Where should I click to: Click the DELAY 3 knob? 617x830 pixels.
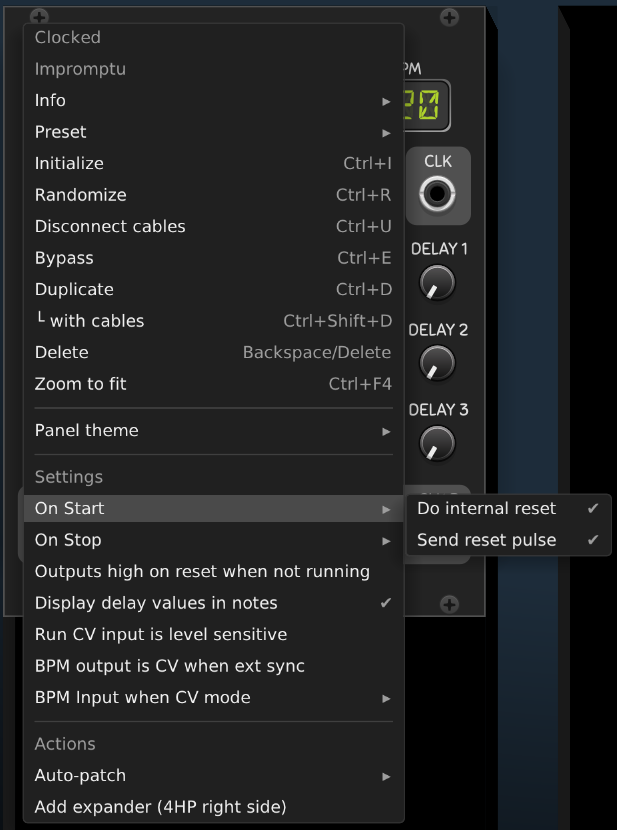(437, 443)
